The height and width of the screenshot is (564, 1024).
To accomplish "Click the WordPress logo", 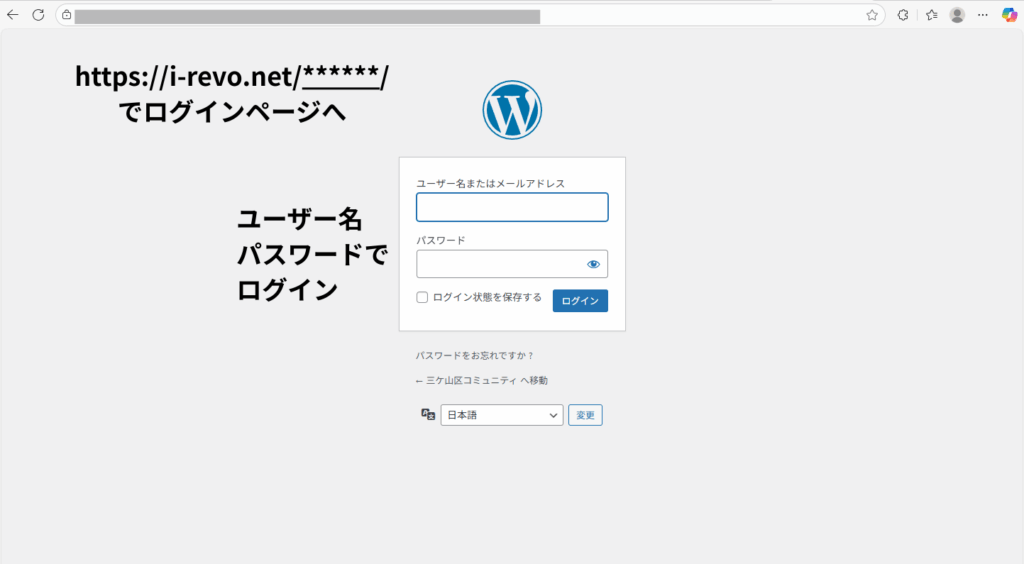I will 512,110.
